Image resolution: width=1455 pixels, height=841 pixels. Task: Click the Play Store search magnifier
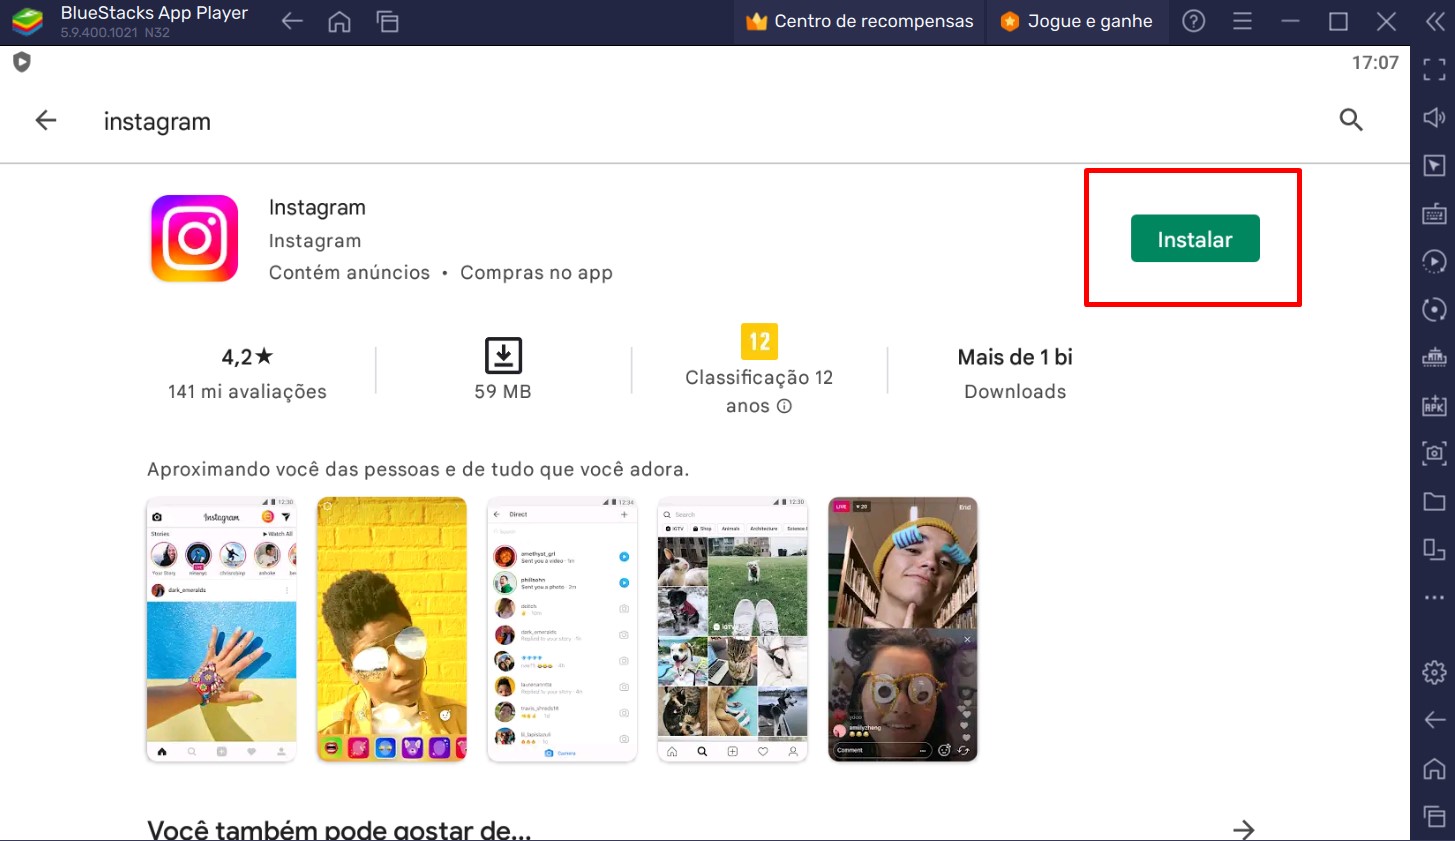tap(1351, 120)
